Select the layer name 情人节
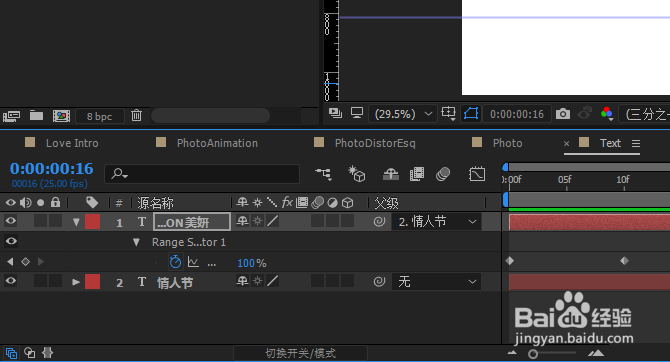 [x=175, y=283]
